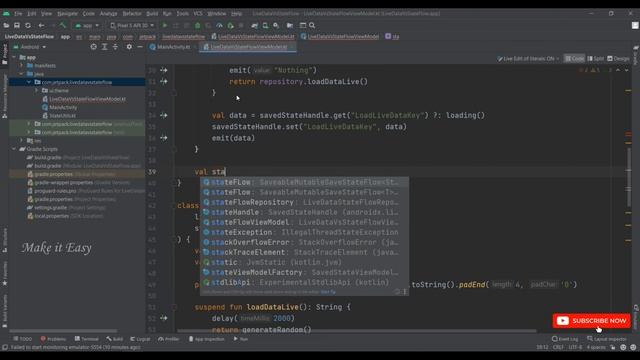Click the Make Project hammer icon
640x360 pixels.
pos(62,25)
